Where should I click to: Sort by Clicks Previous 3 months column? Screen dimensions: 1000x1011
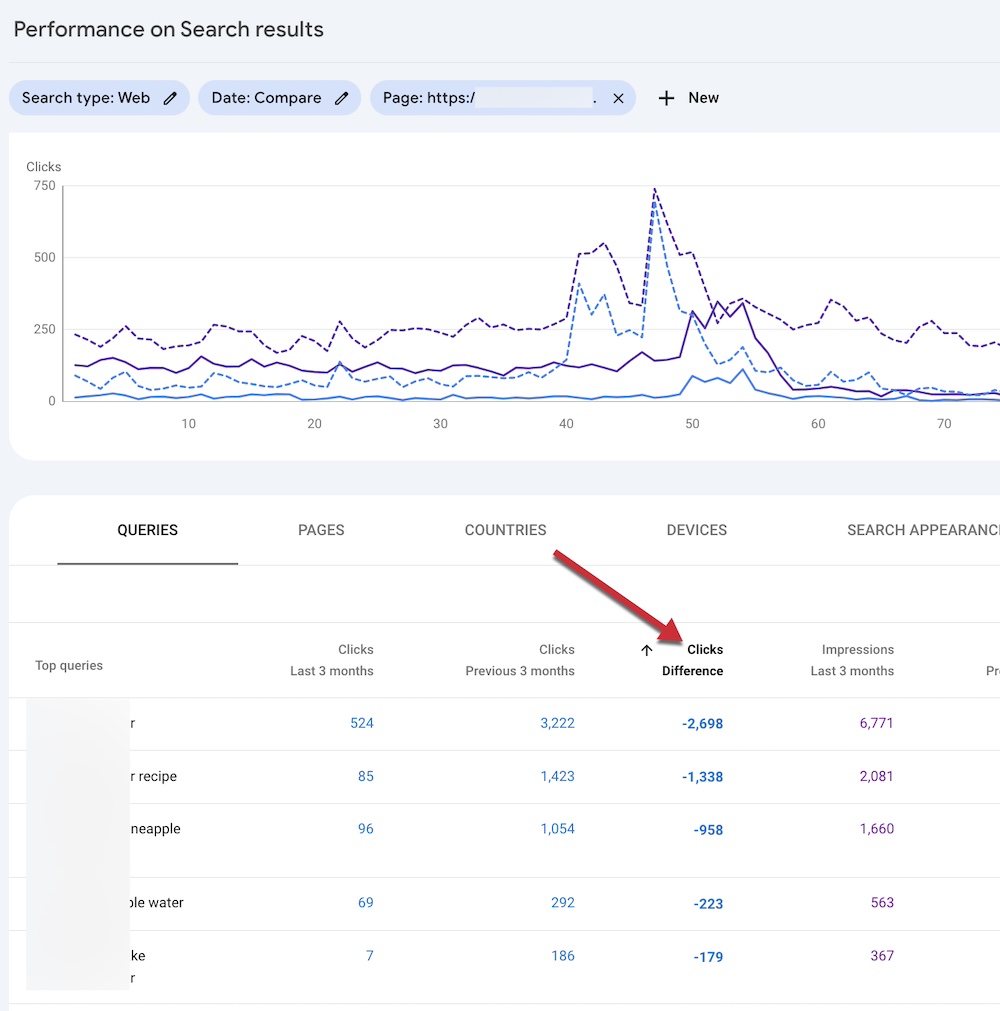coord(520,660)
